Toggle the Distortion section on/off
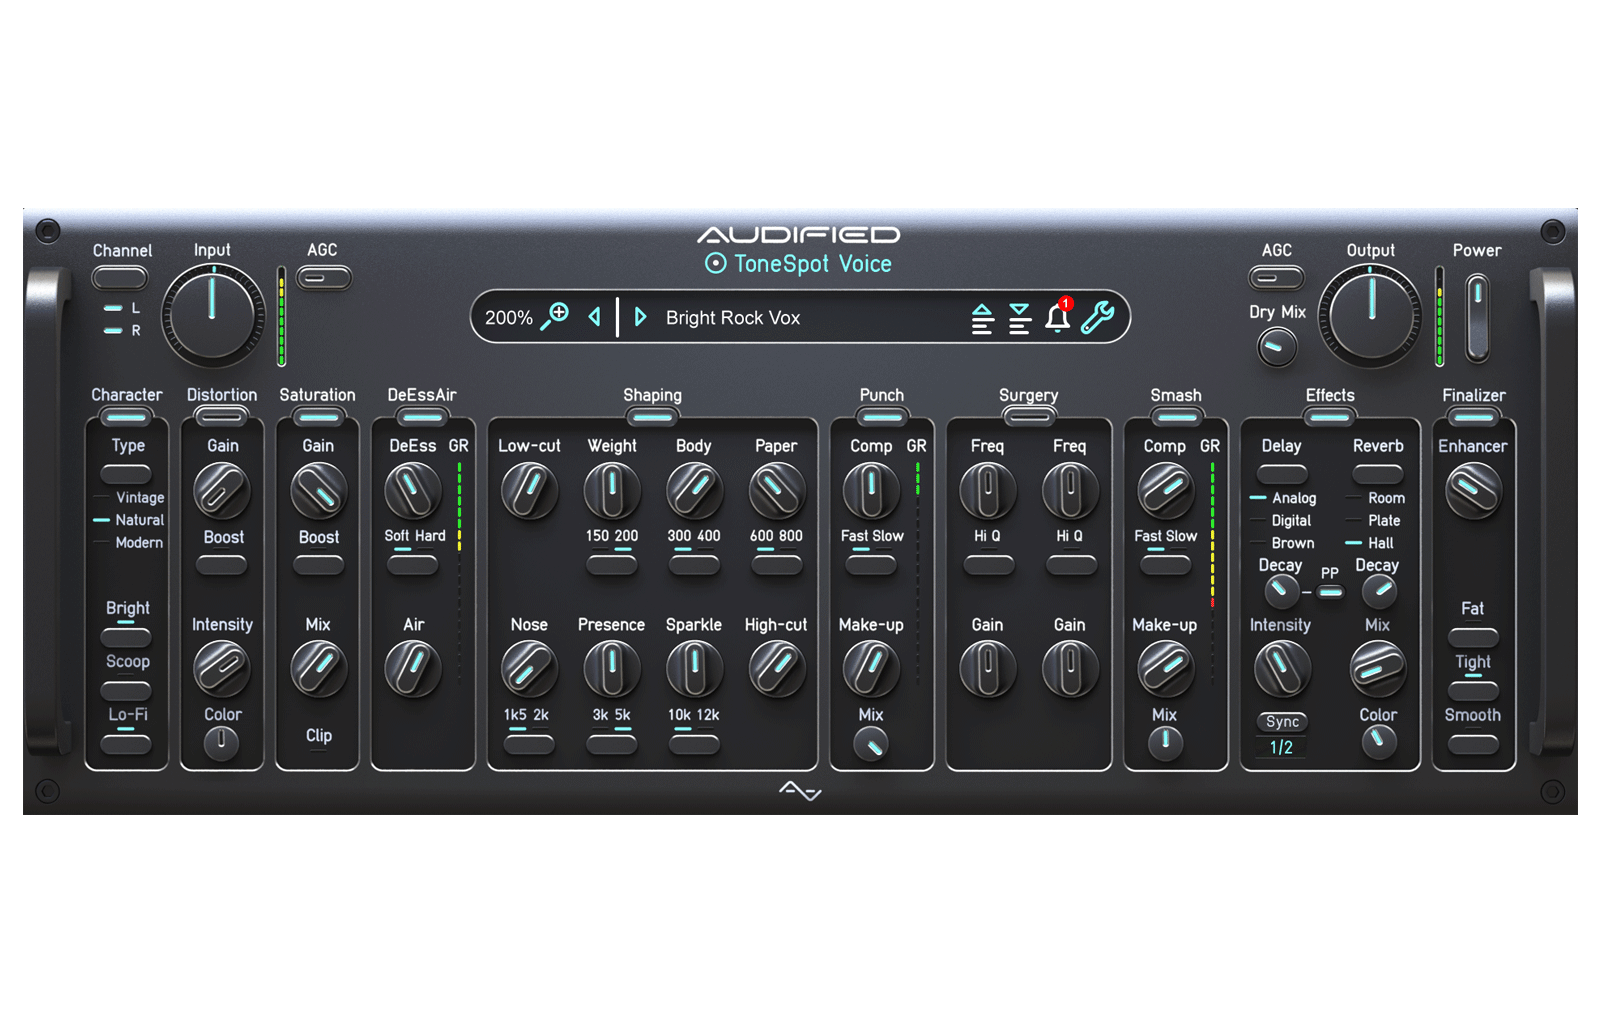 tap(221, 416)
